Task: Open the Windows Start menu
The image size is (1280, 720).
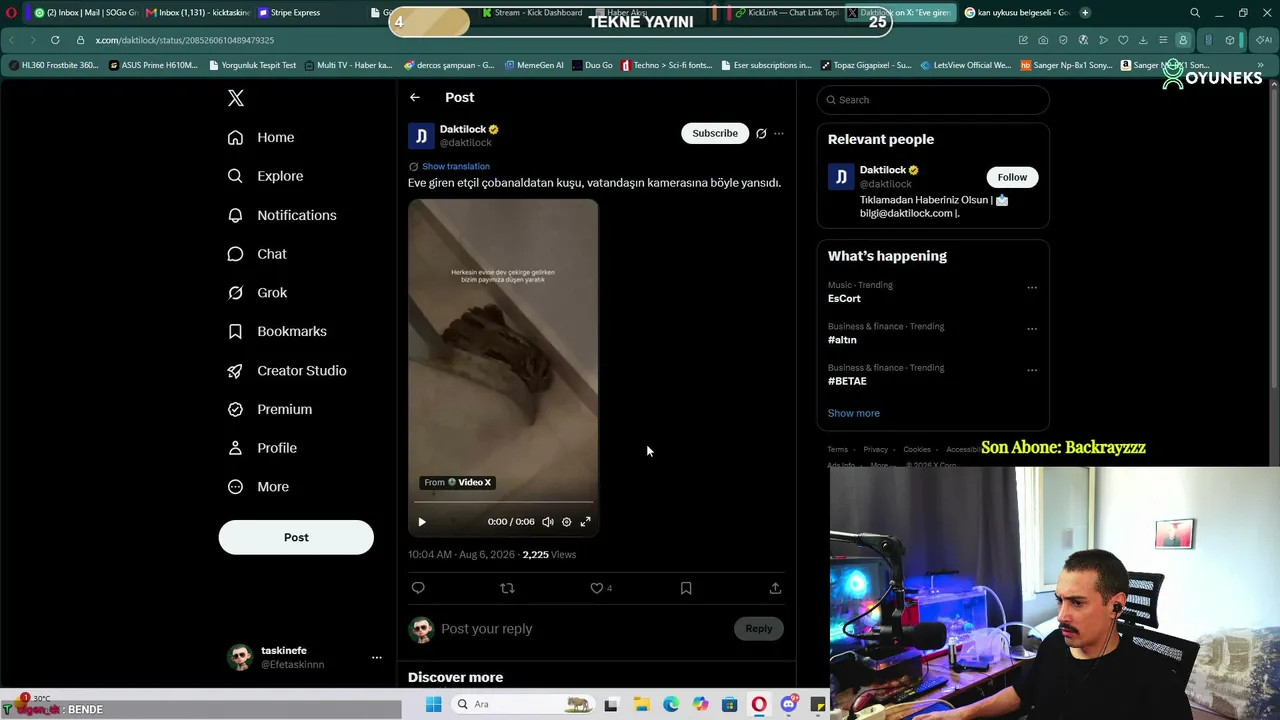Action: pos(434,704)
